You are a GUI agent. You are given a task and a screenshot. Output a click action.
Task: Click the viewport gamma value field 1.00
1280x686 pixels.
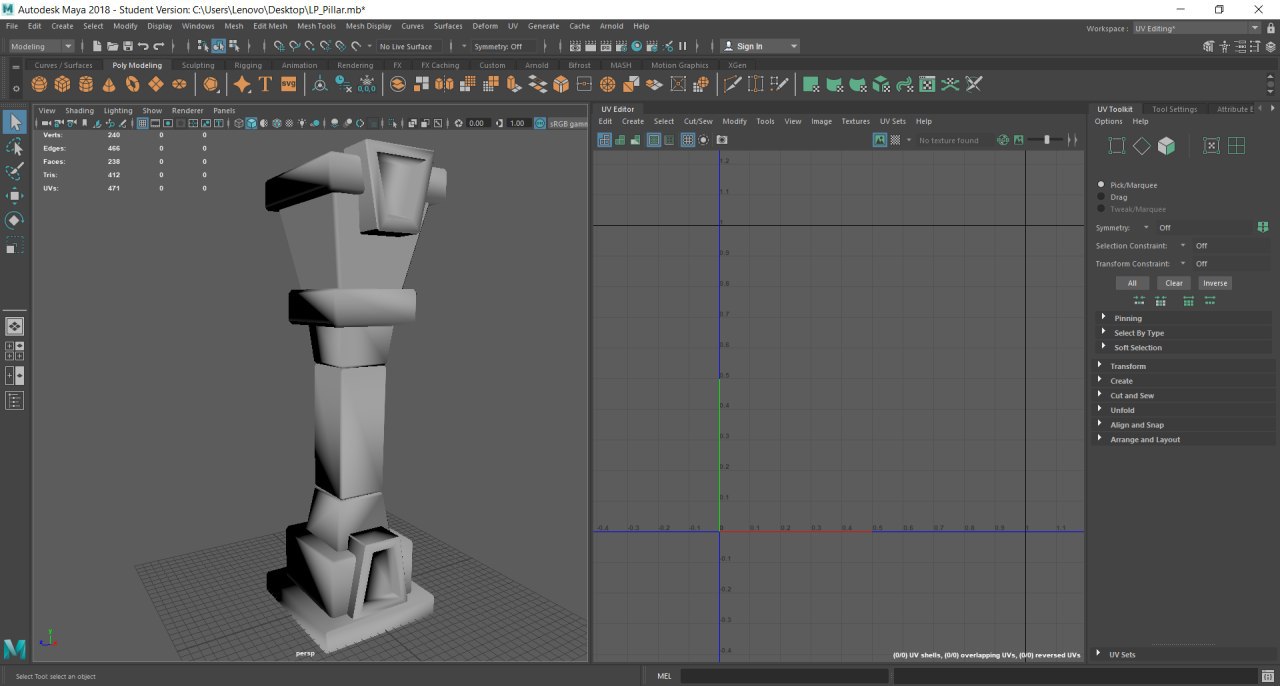[518, 123]
